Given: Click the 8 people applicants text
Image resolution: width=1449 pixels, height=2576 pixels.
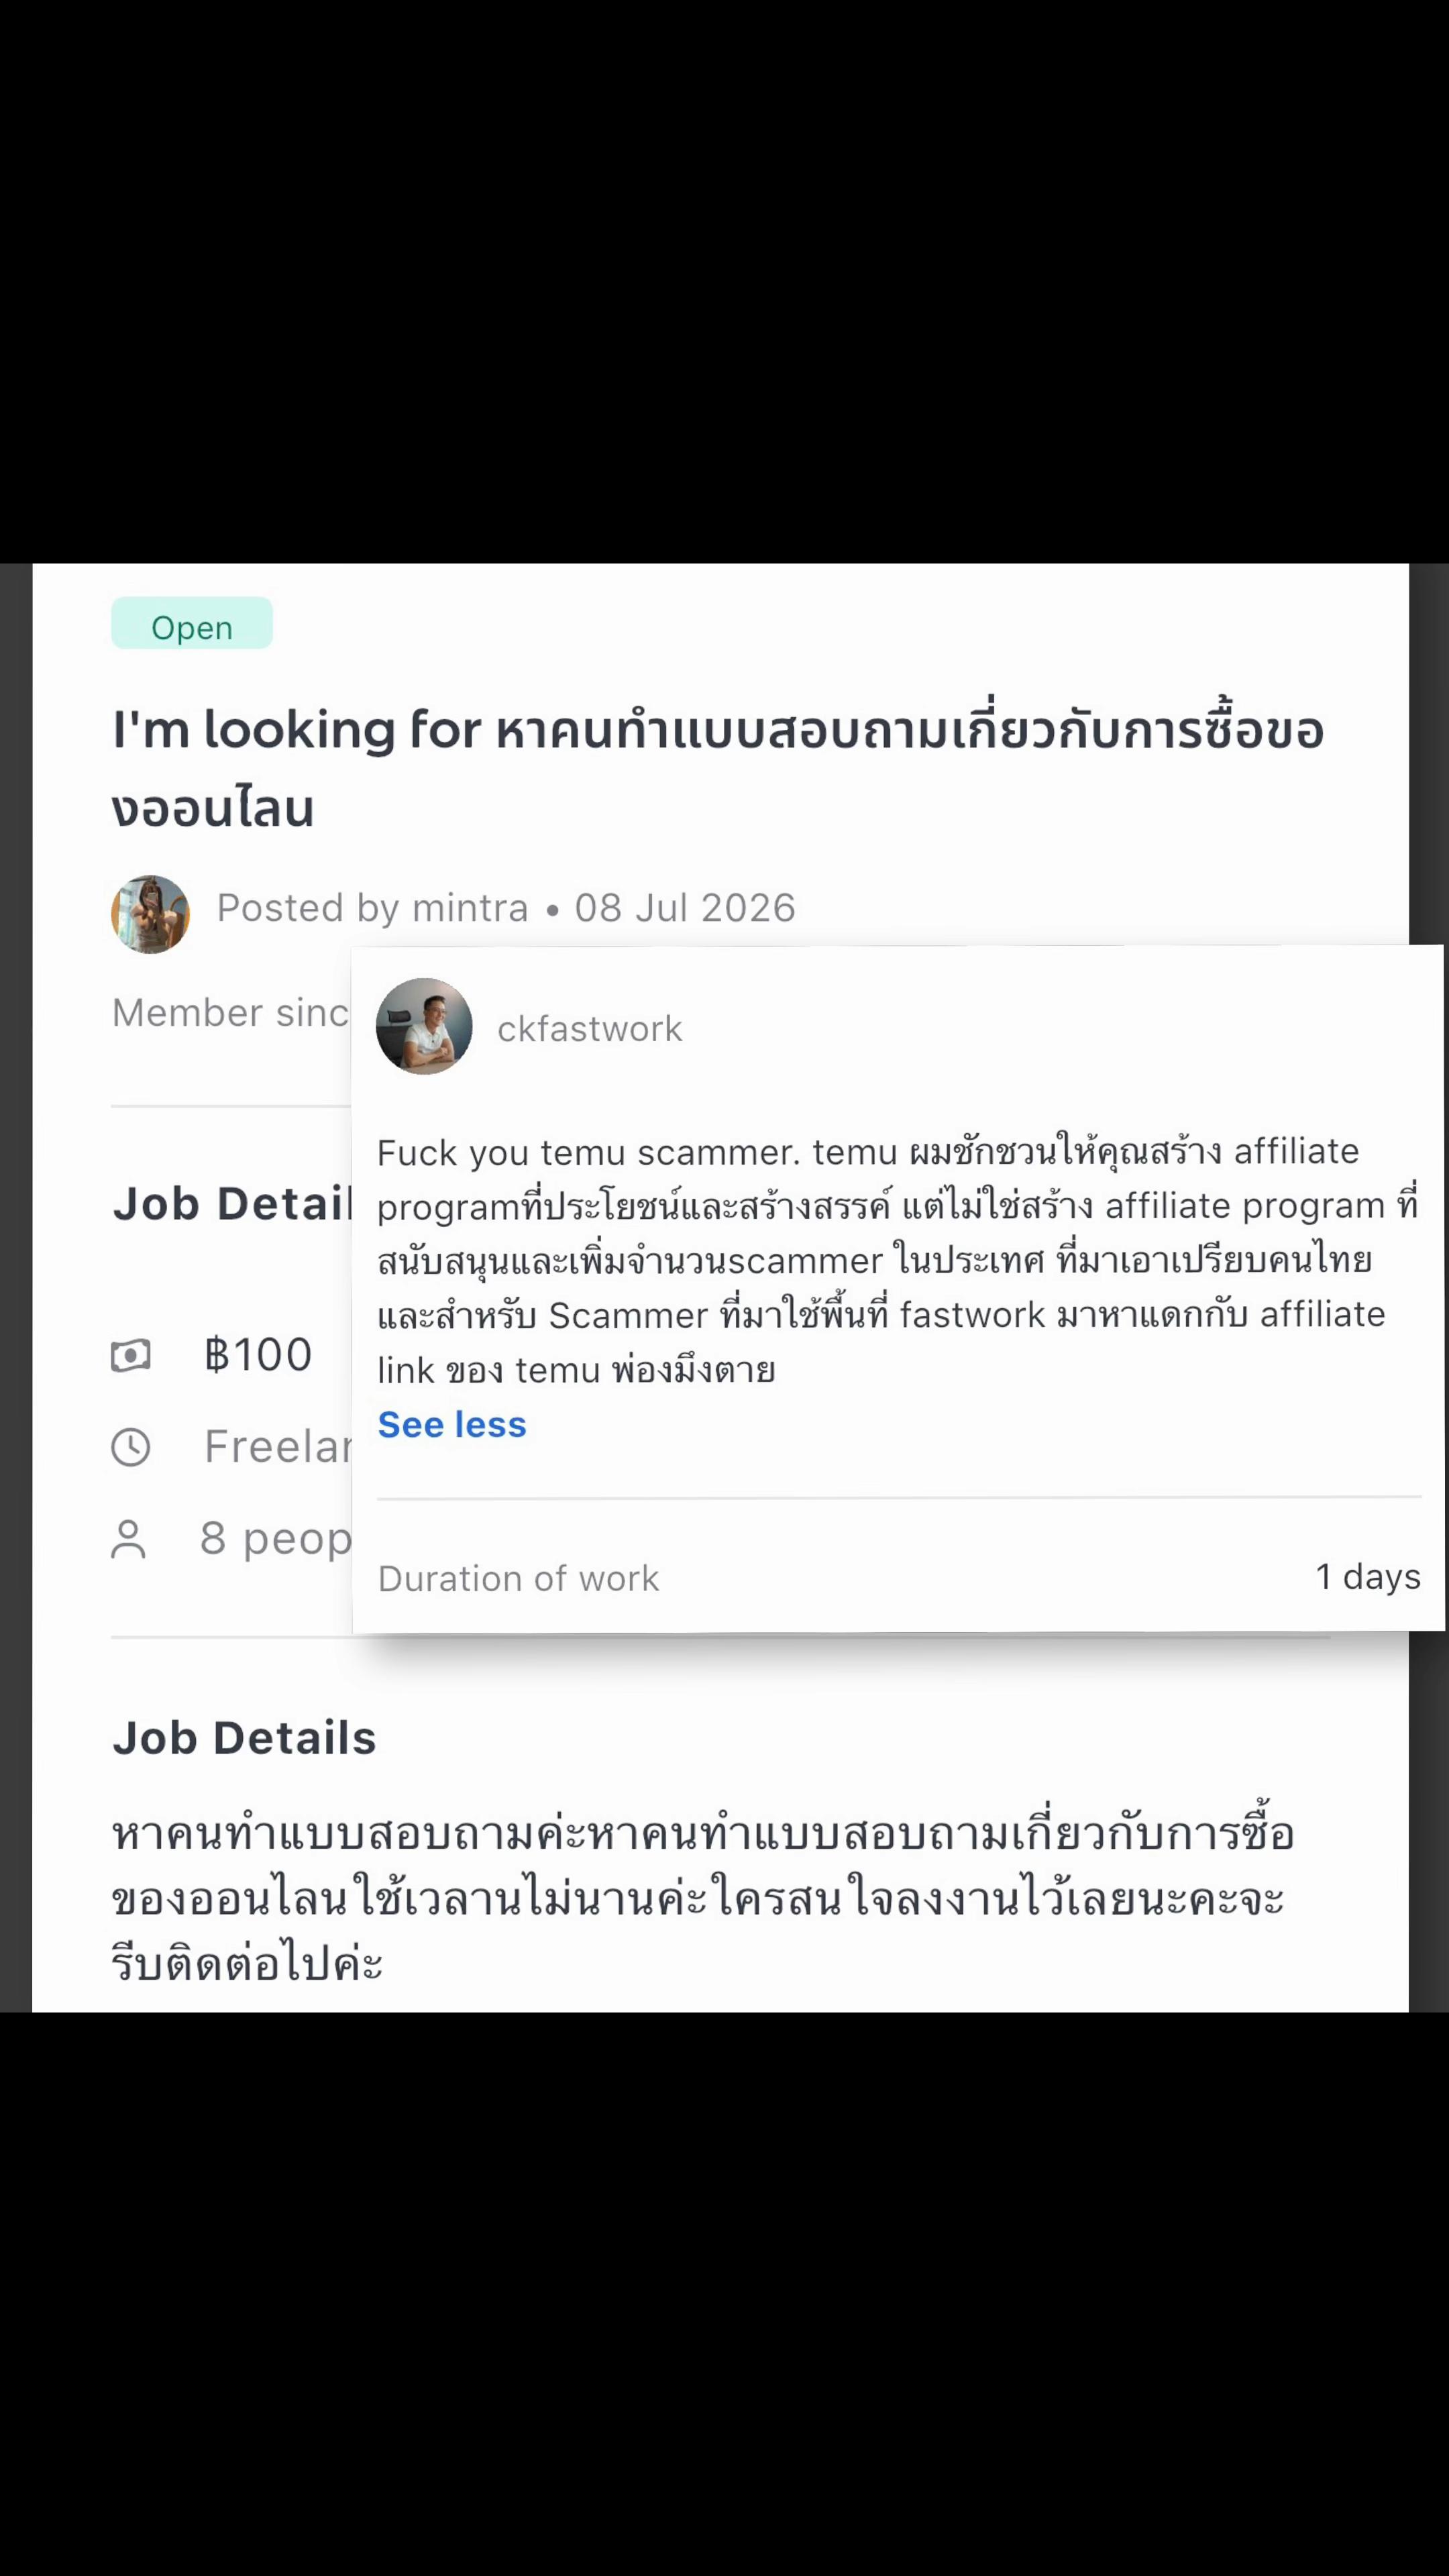Looking at the screenshot, I should coord(276,1538).
